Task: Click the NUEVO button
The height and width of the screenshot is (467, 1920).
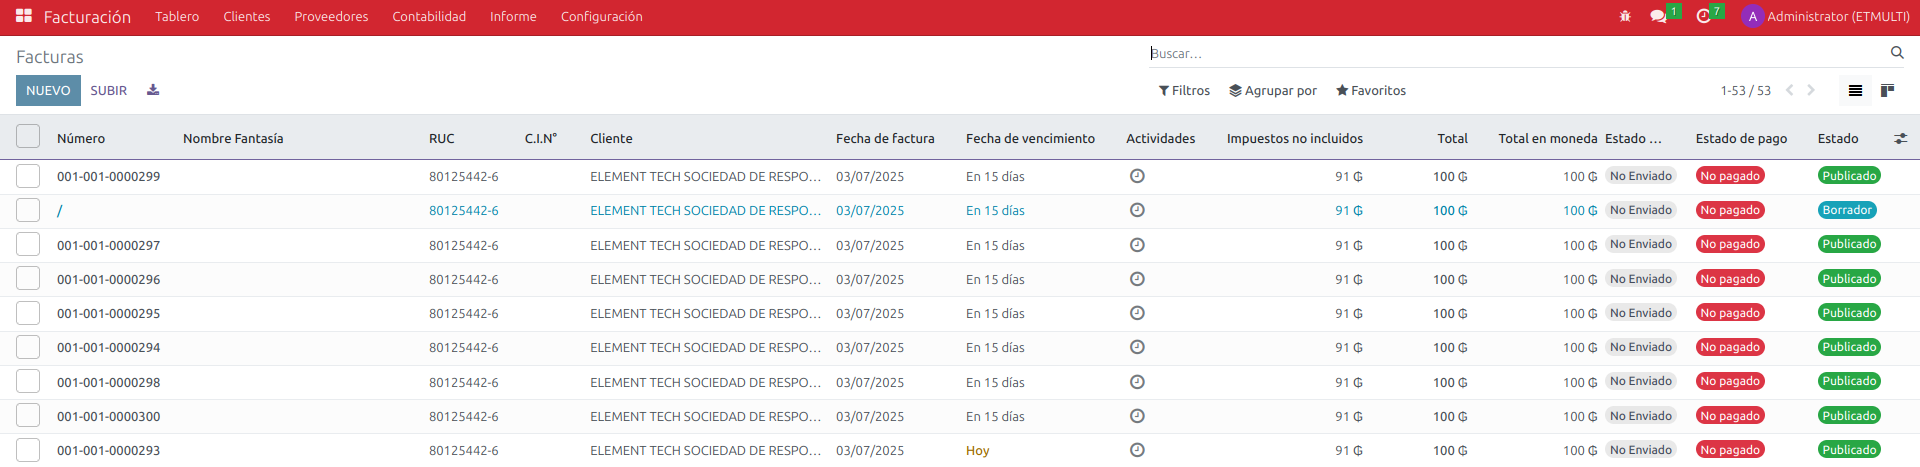Action: 48,90
